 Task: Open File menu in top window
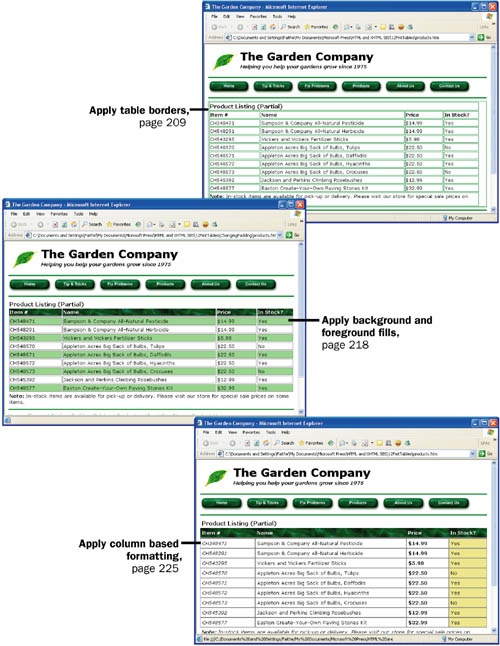tap(214, 16)
